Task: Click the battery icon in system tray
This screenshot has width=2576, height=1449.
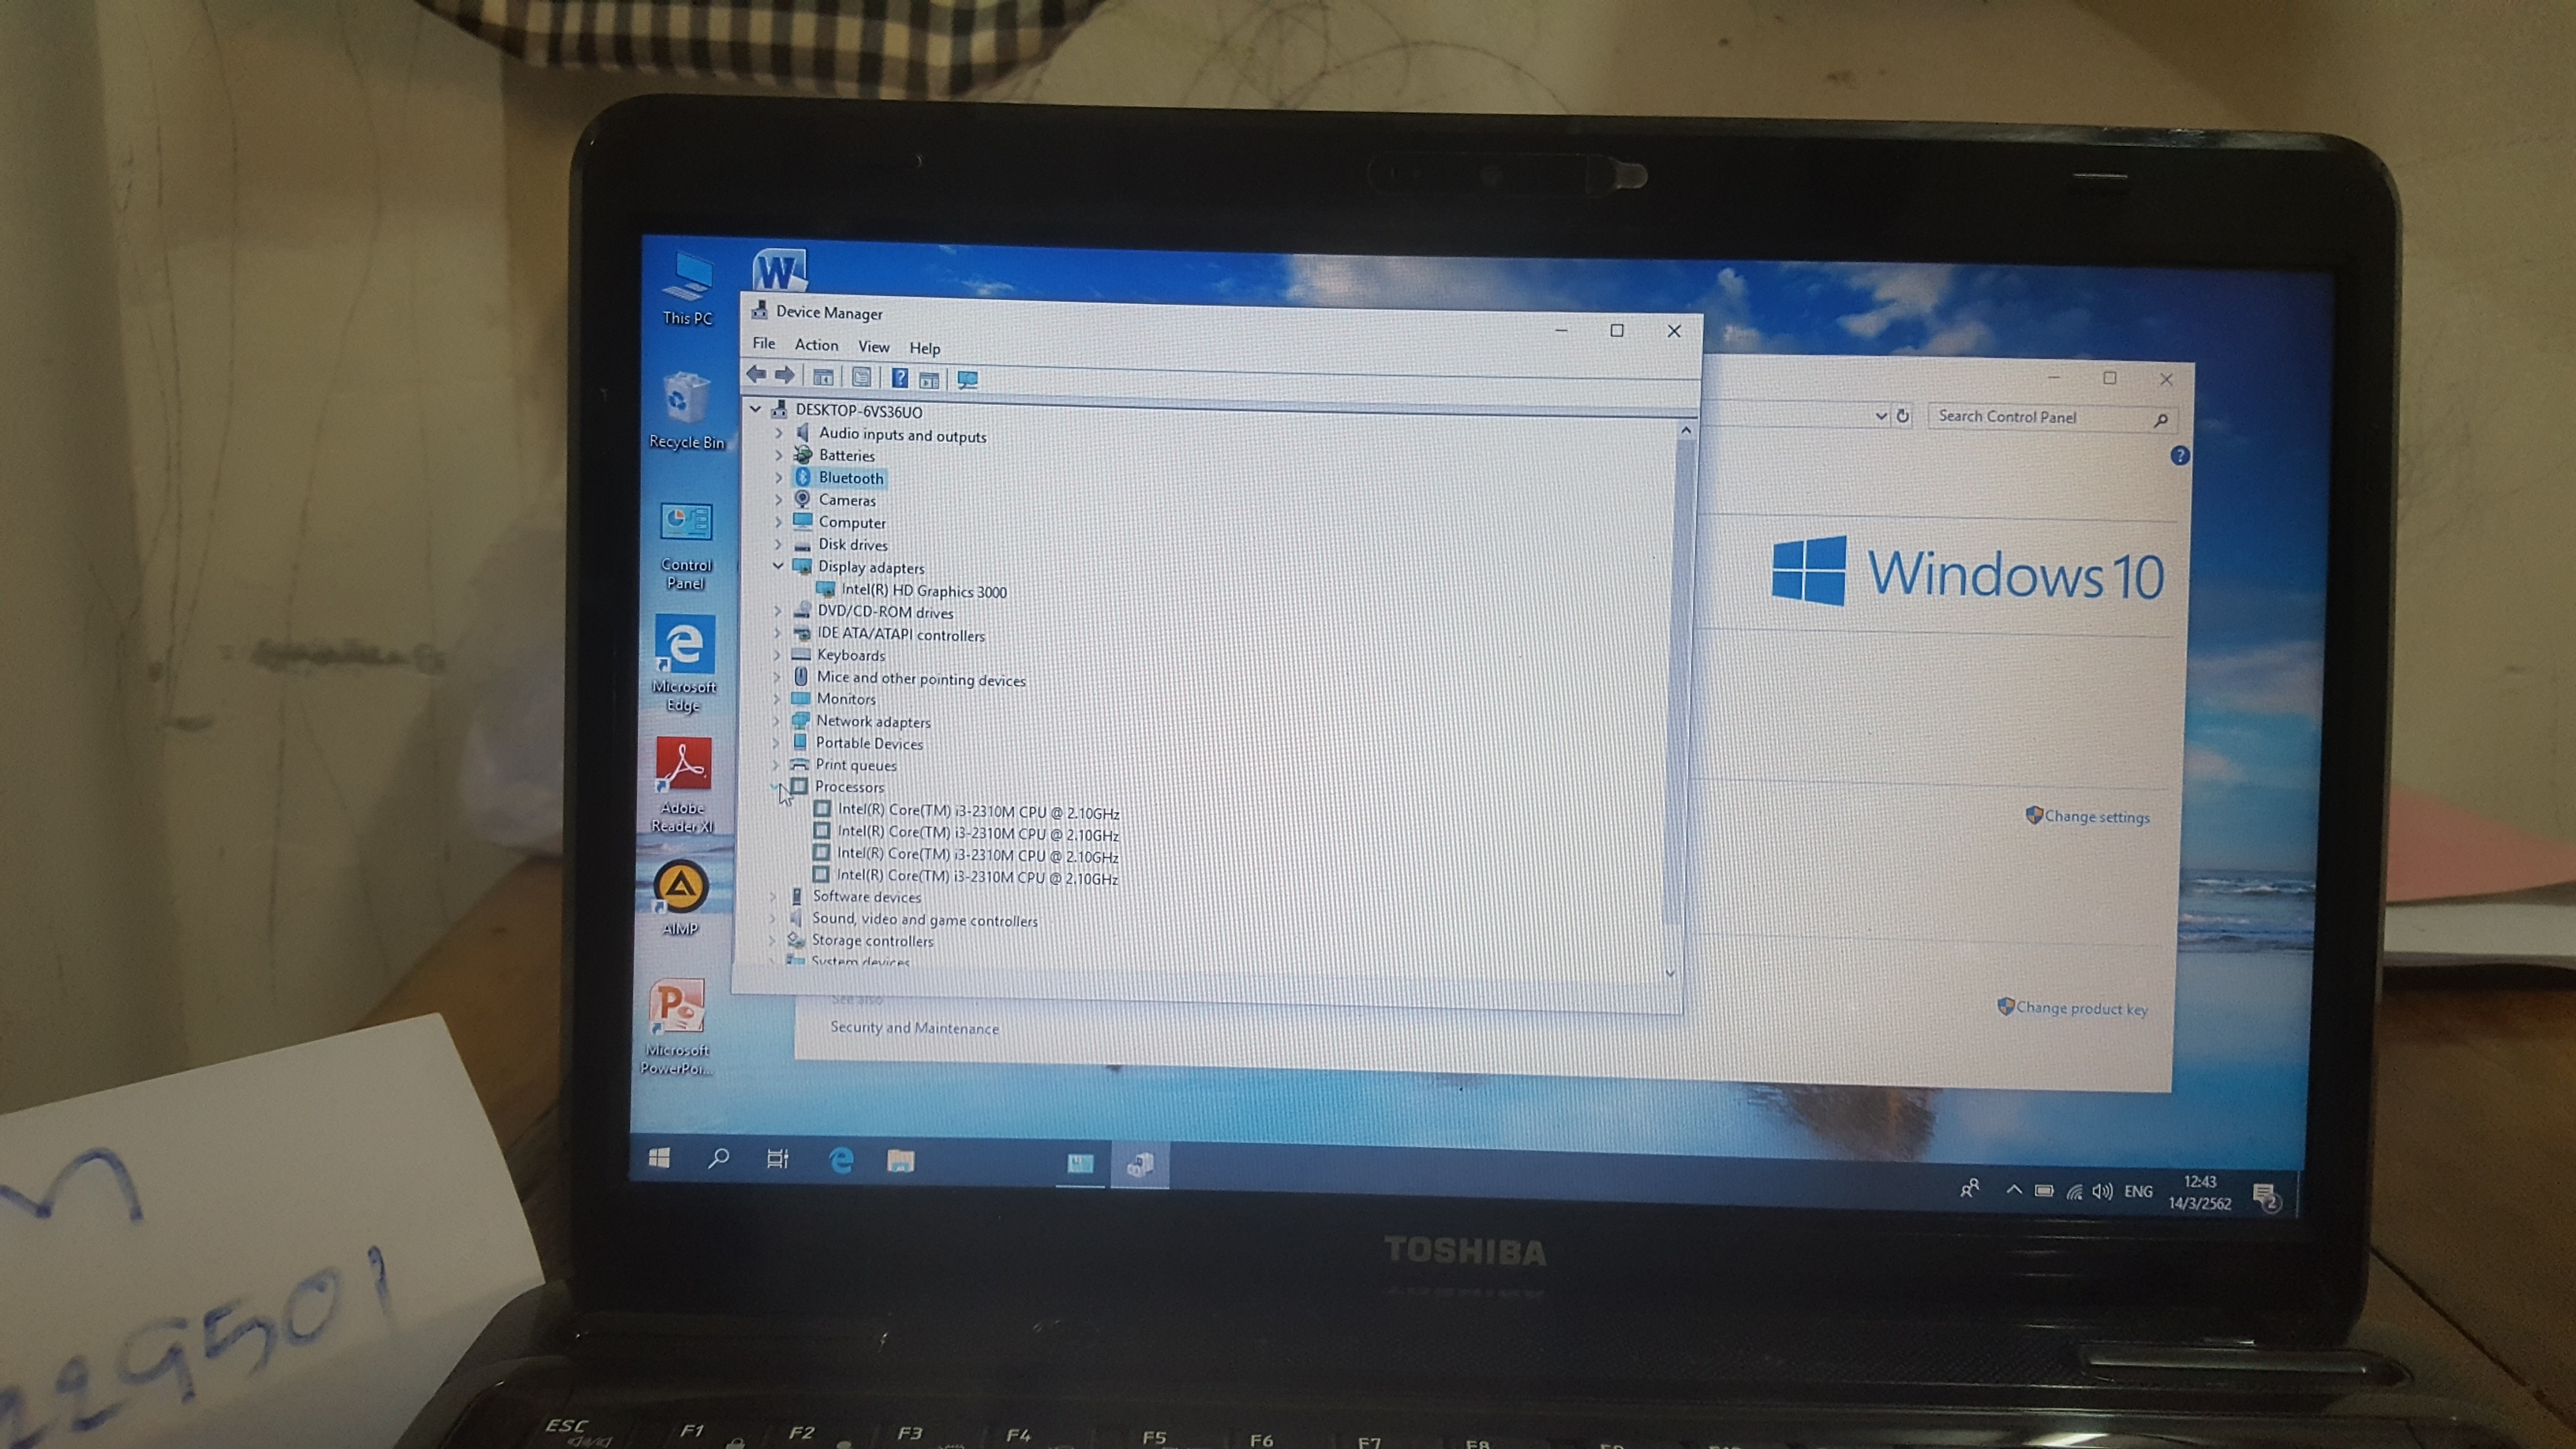Action: [x=2044, y=1190]
